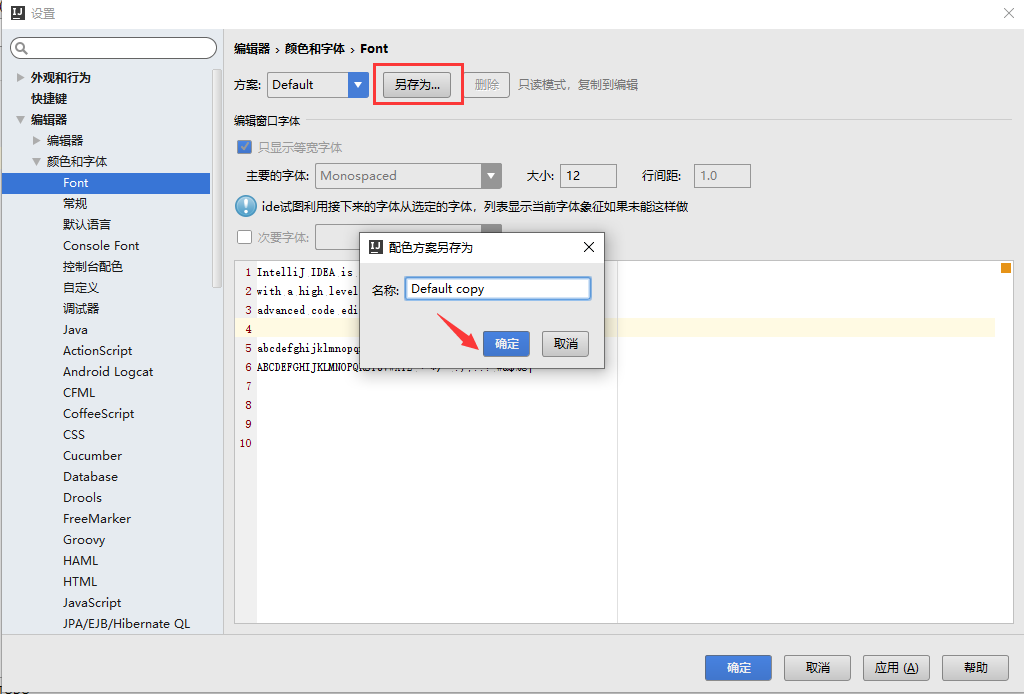Click the IntelliJ logo in the Settings title bar

(x=18, y=13)
